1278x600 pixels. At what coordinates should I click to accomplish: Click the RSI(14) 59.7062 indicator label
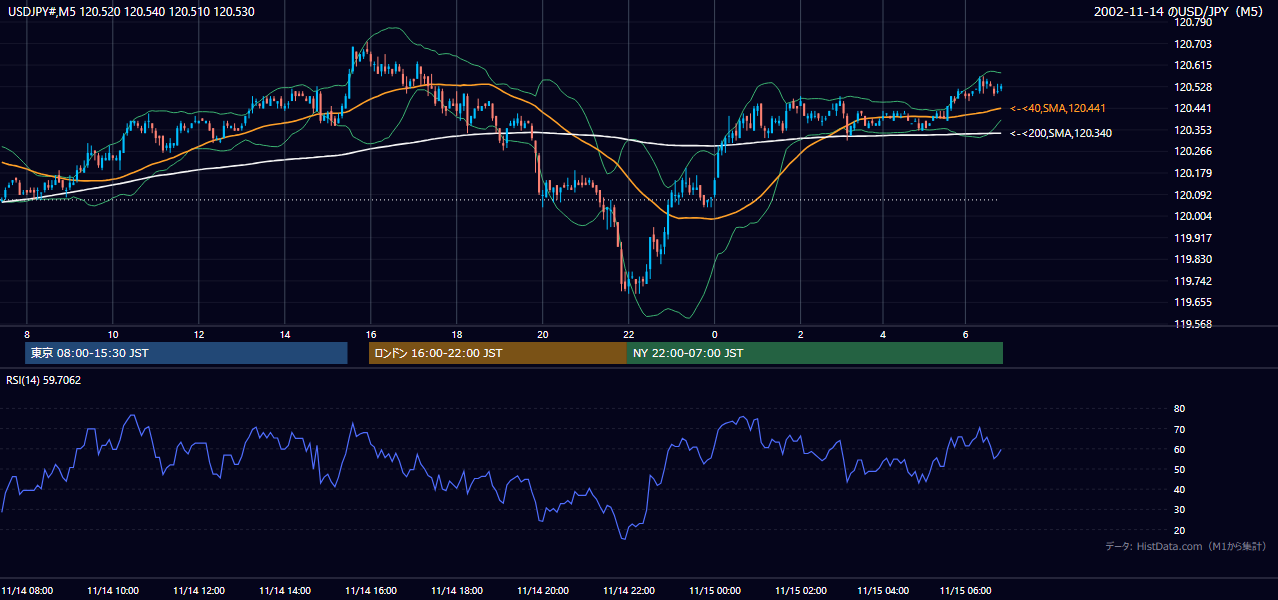pyautogui.click(x=44, y=380)
